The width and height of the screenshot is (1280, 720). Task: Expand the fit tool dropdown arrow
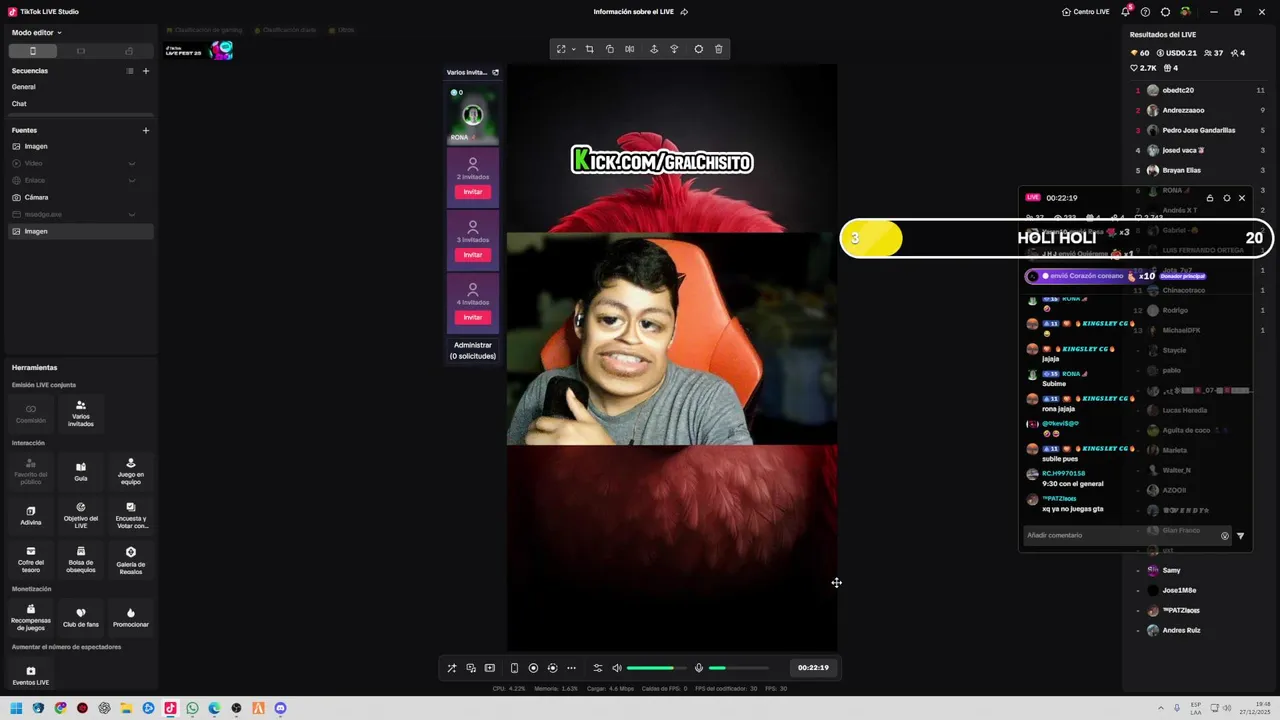pos(573,49)
